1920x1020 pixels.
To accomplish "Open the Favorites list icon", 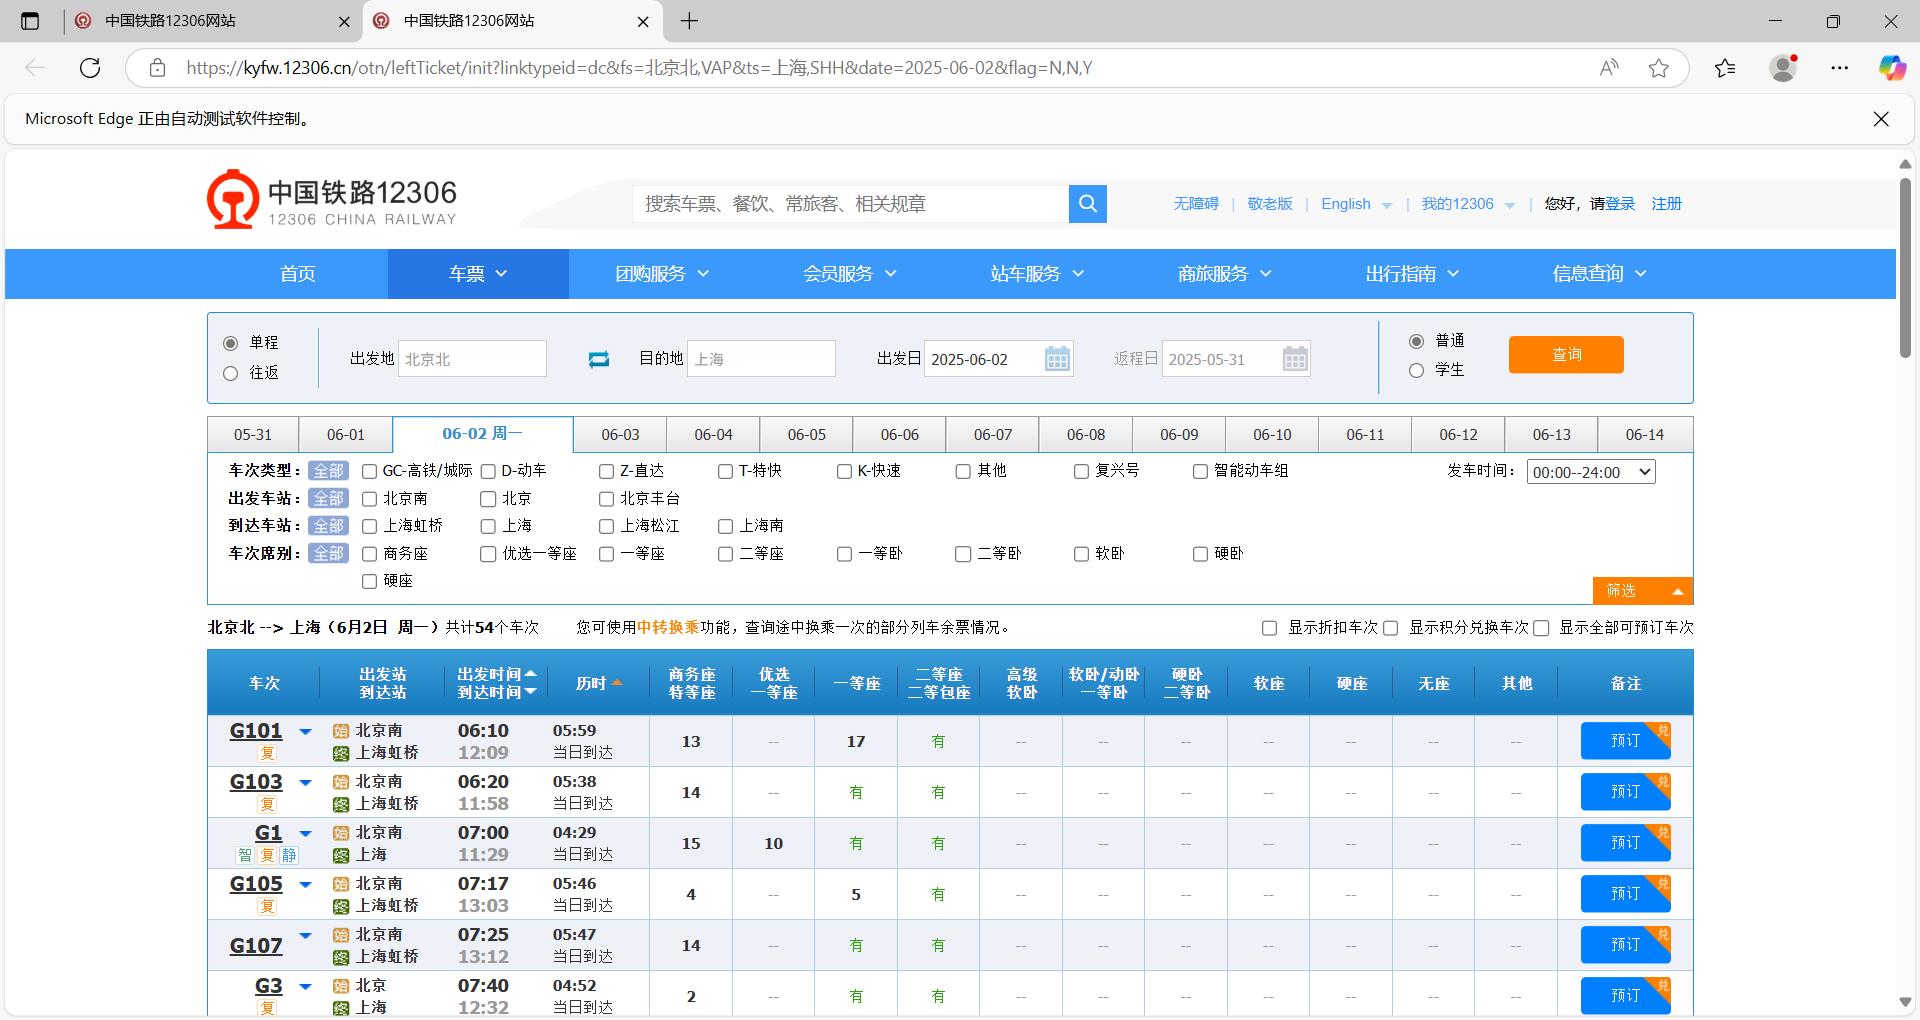I will click(x=1725, y=68).
